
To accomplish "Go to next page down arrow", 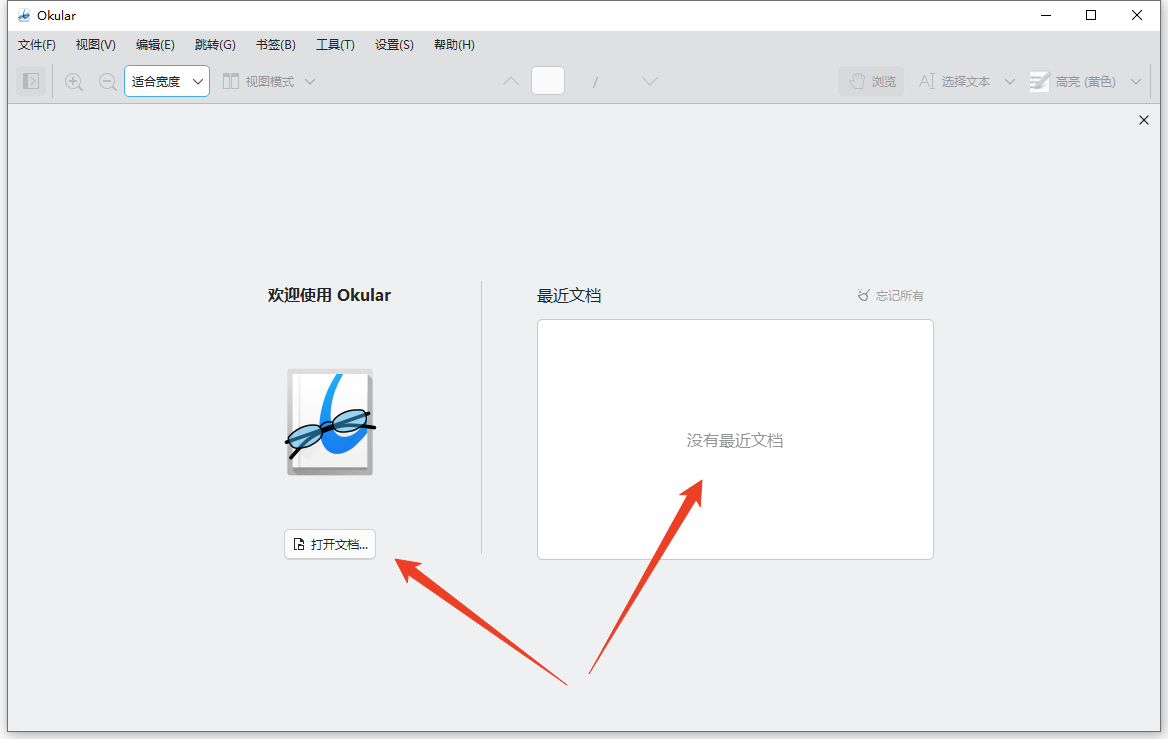I will point(650,82).
